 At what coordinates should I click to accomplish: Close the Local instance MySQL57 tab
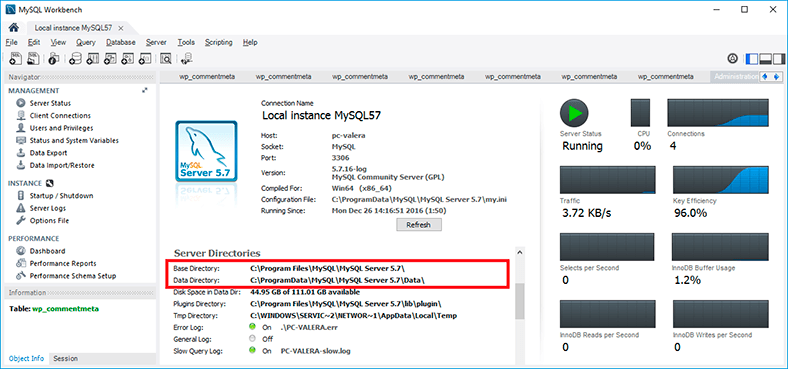point(121,28)
